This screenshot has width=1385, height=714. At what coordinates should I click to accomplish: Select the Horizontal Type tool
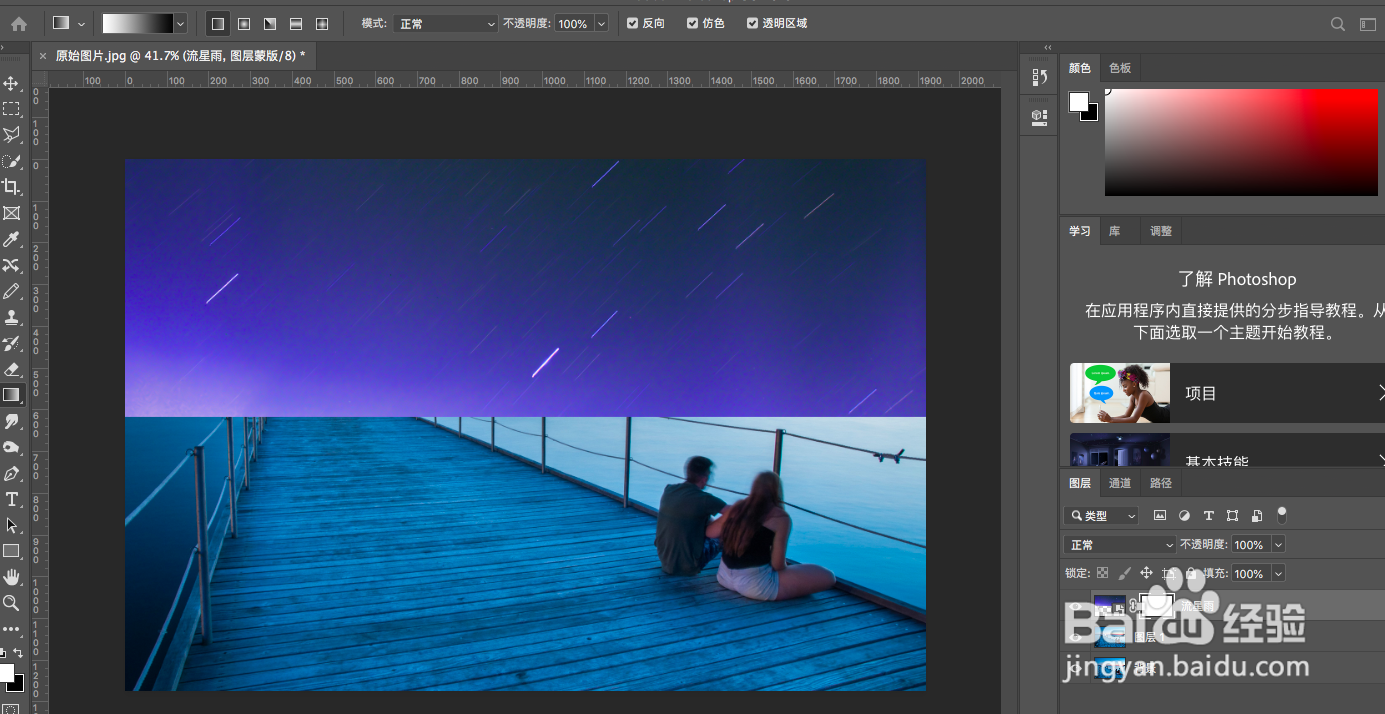click(x=12, y=499)
